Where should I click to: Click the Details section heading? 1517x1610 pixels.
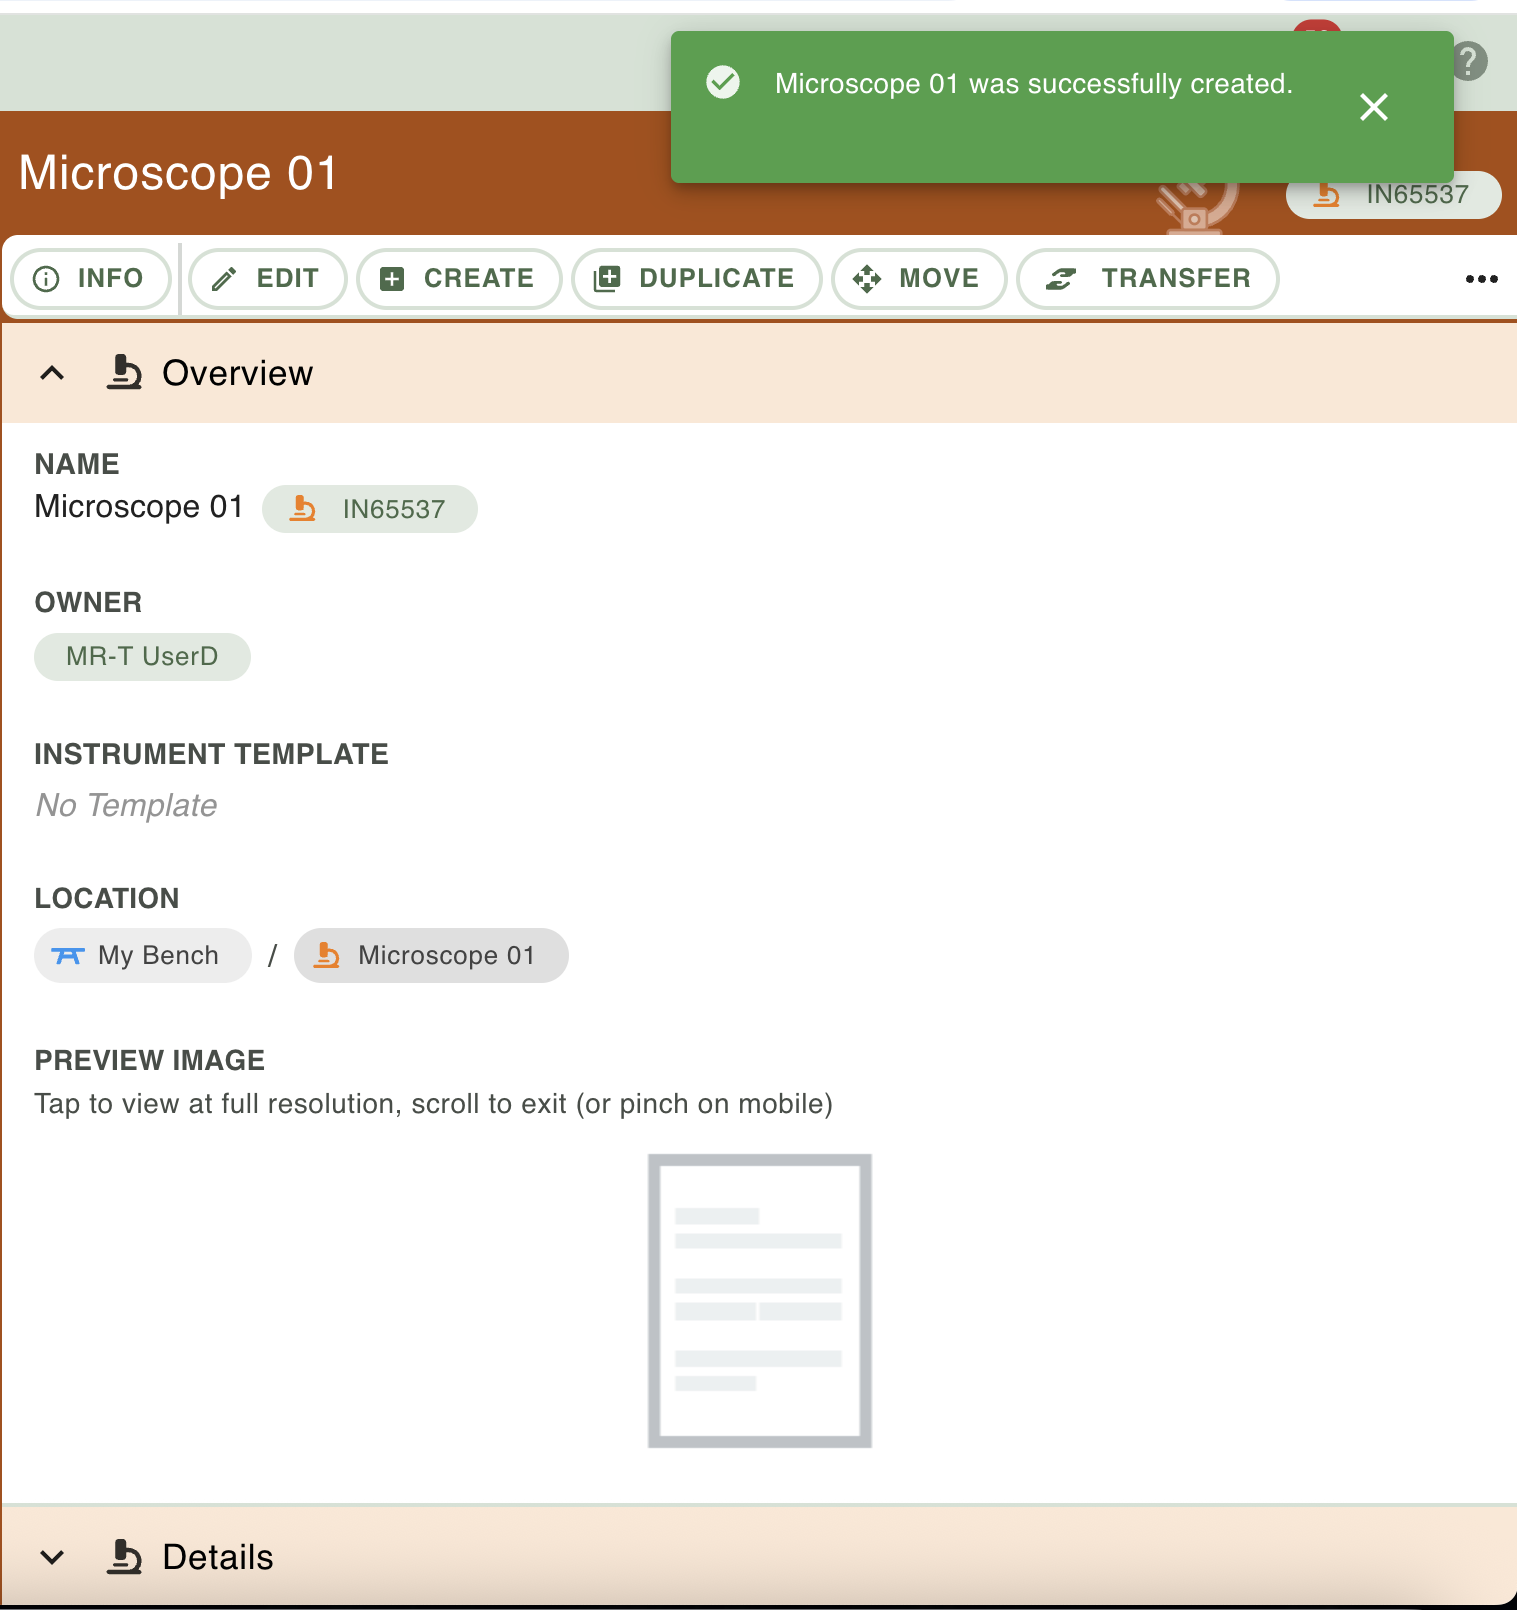pos(218,1557)
